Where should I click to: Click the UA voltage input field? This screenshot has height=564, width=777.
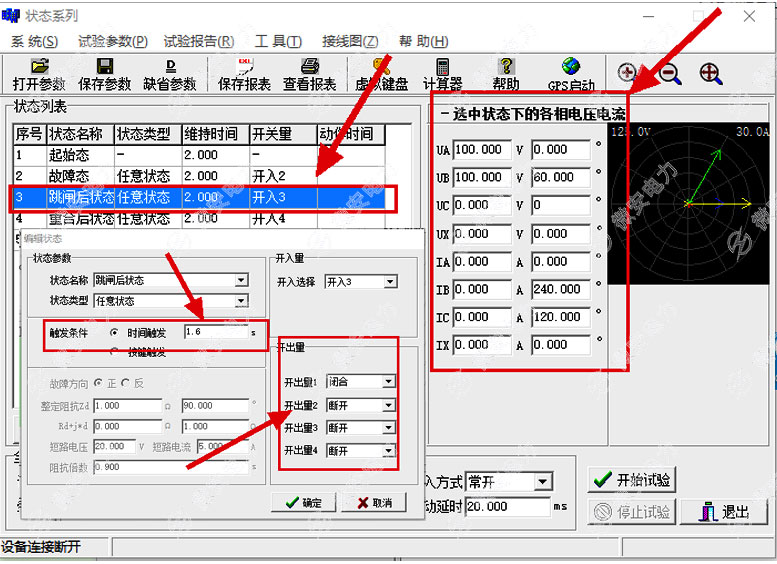click(480, 150)
